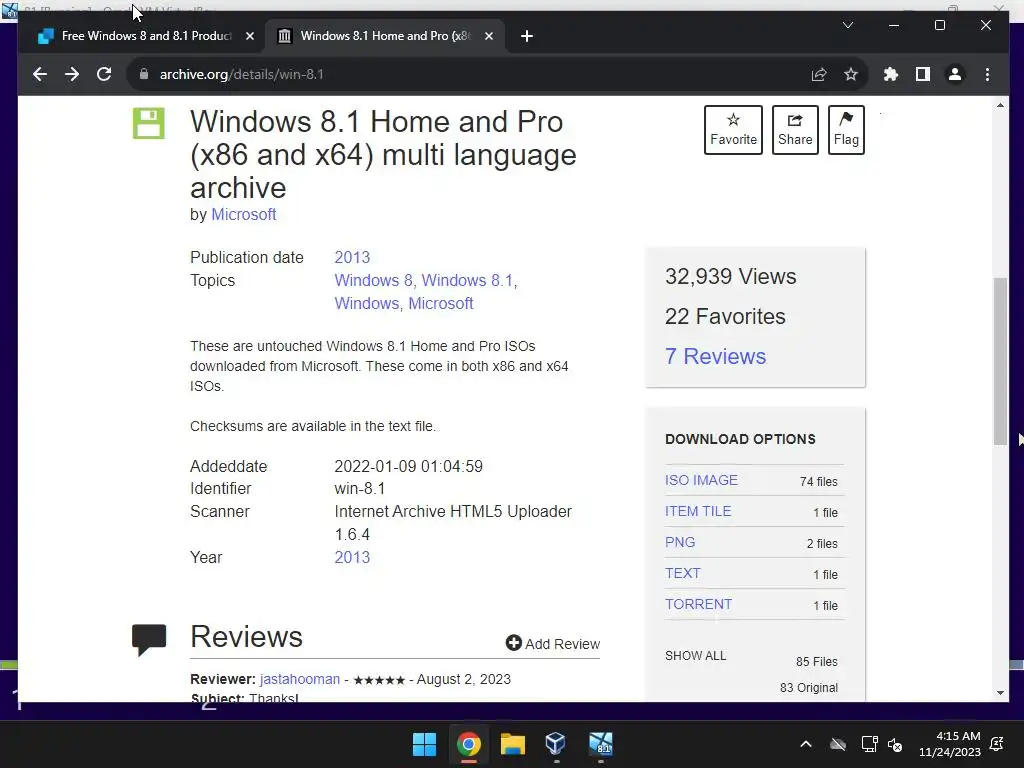Screen dimensions: 1024x768
Task: Select the Windows 8.1 Home and Pro tab
Action: [385, 36]
